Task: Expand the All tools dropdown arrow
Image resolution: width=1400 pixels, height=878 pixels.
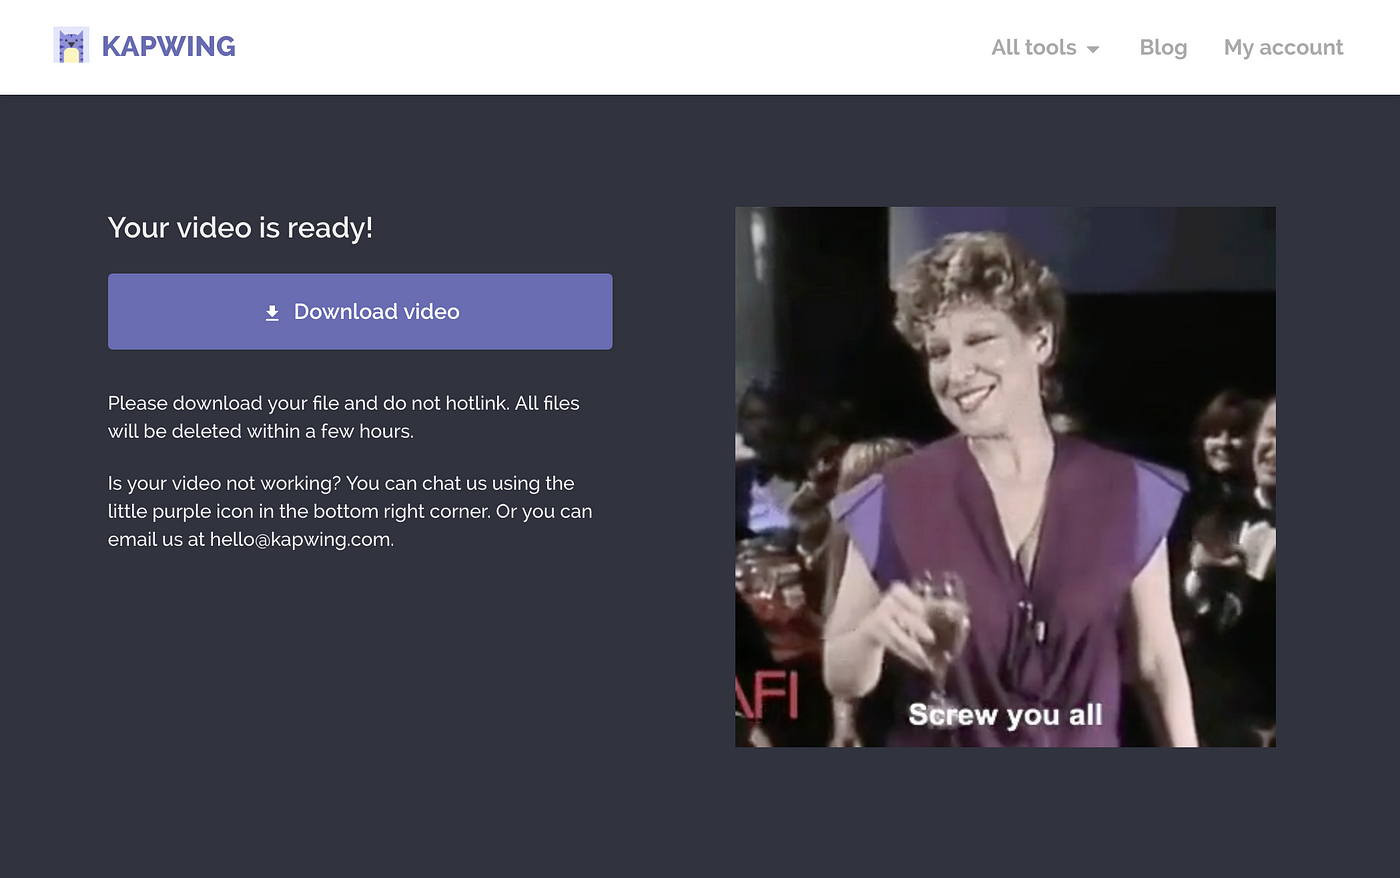Action: (x=1093, y=49)
